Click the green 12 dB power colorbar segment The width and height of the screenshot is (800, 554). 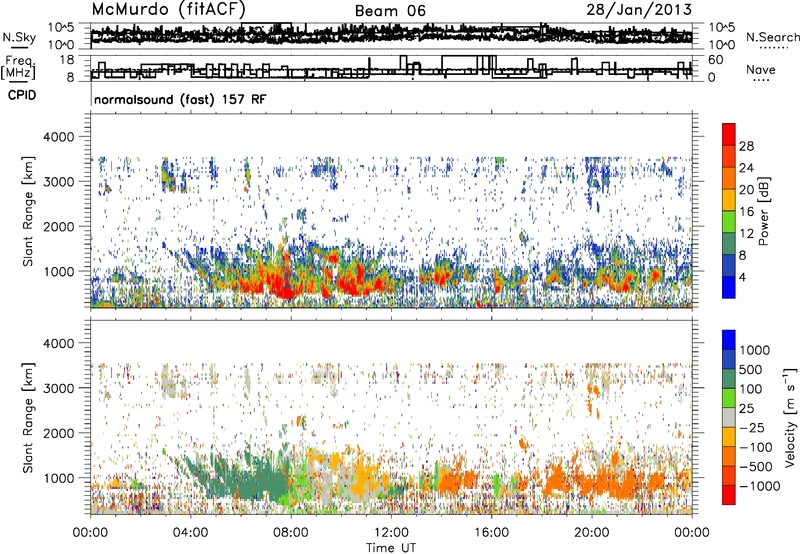(729, 222)
